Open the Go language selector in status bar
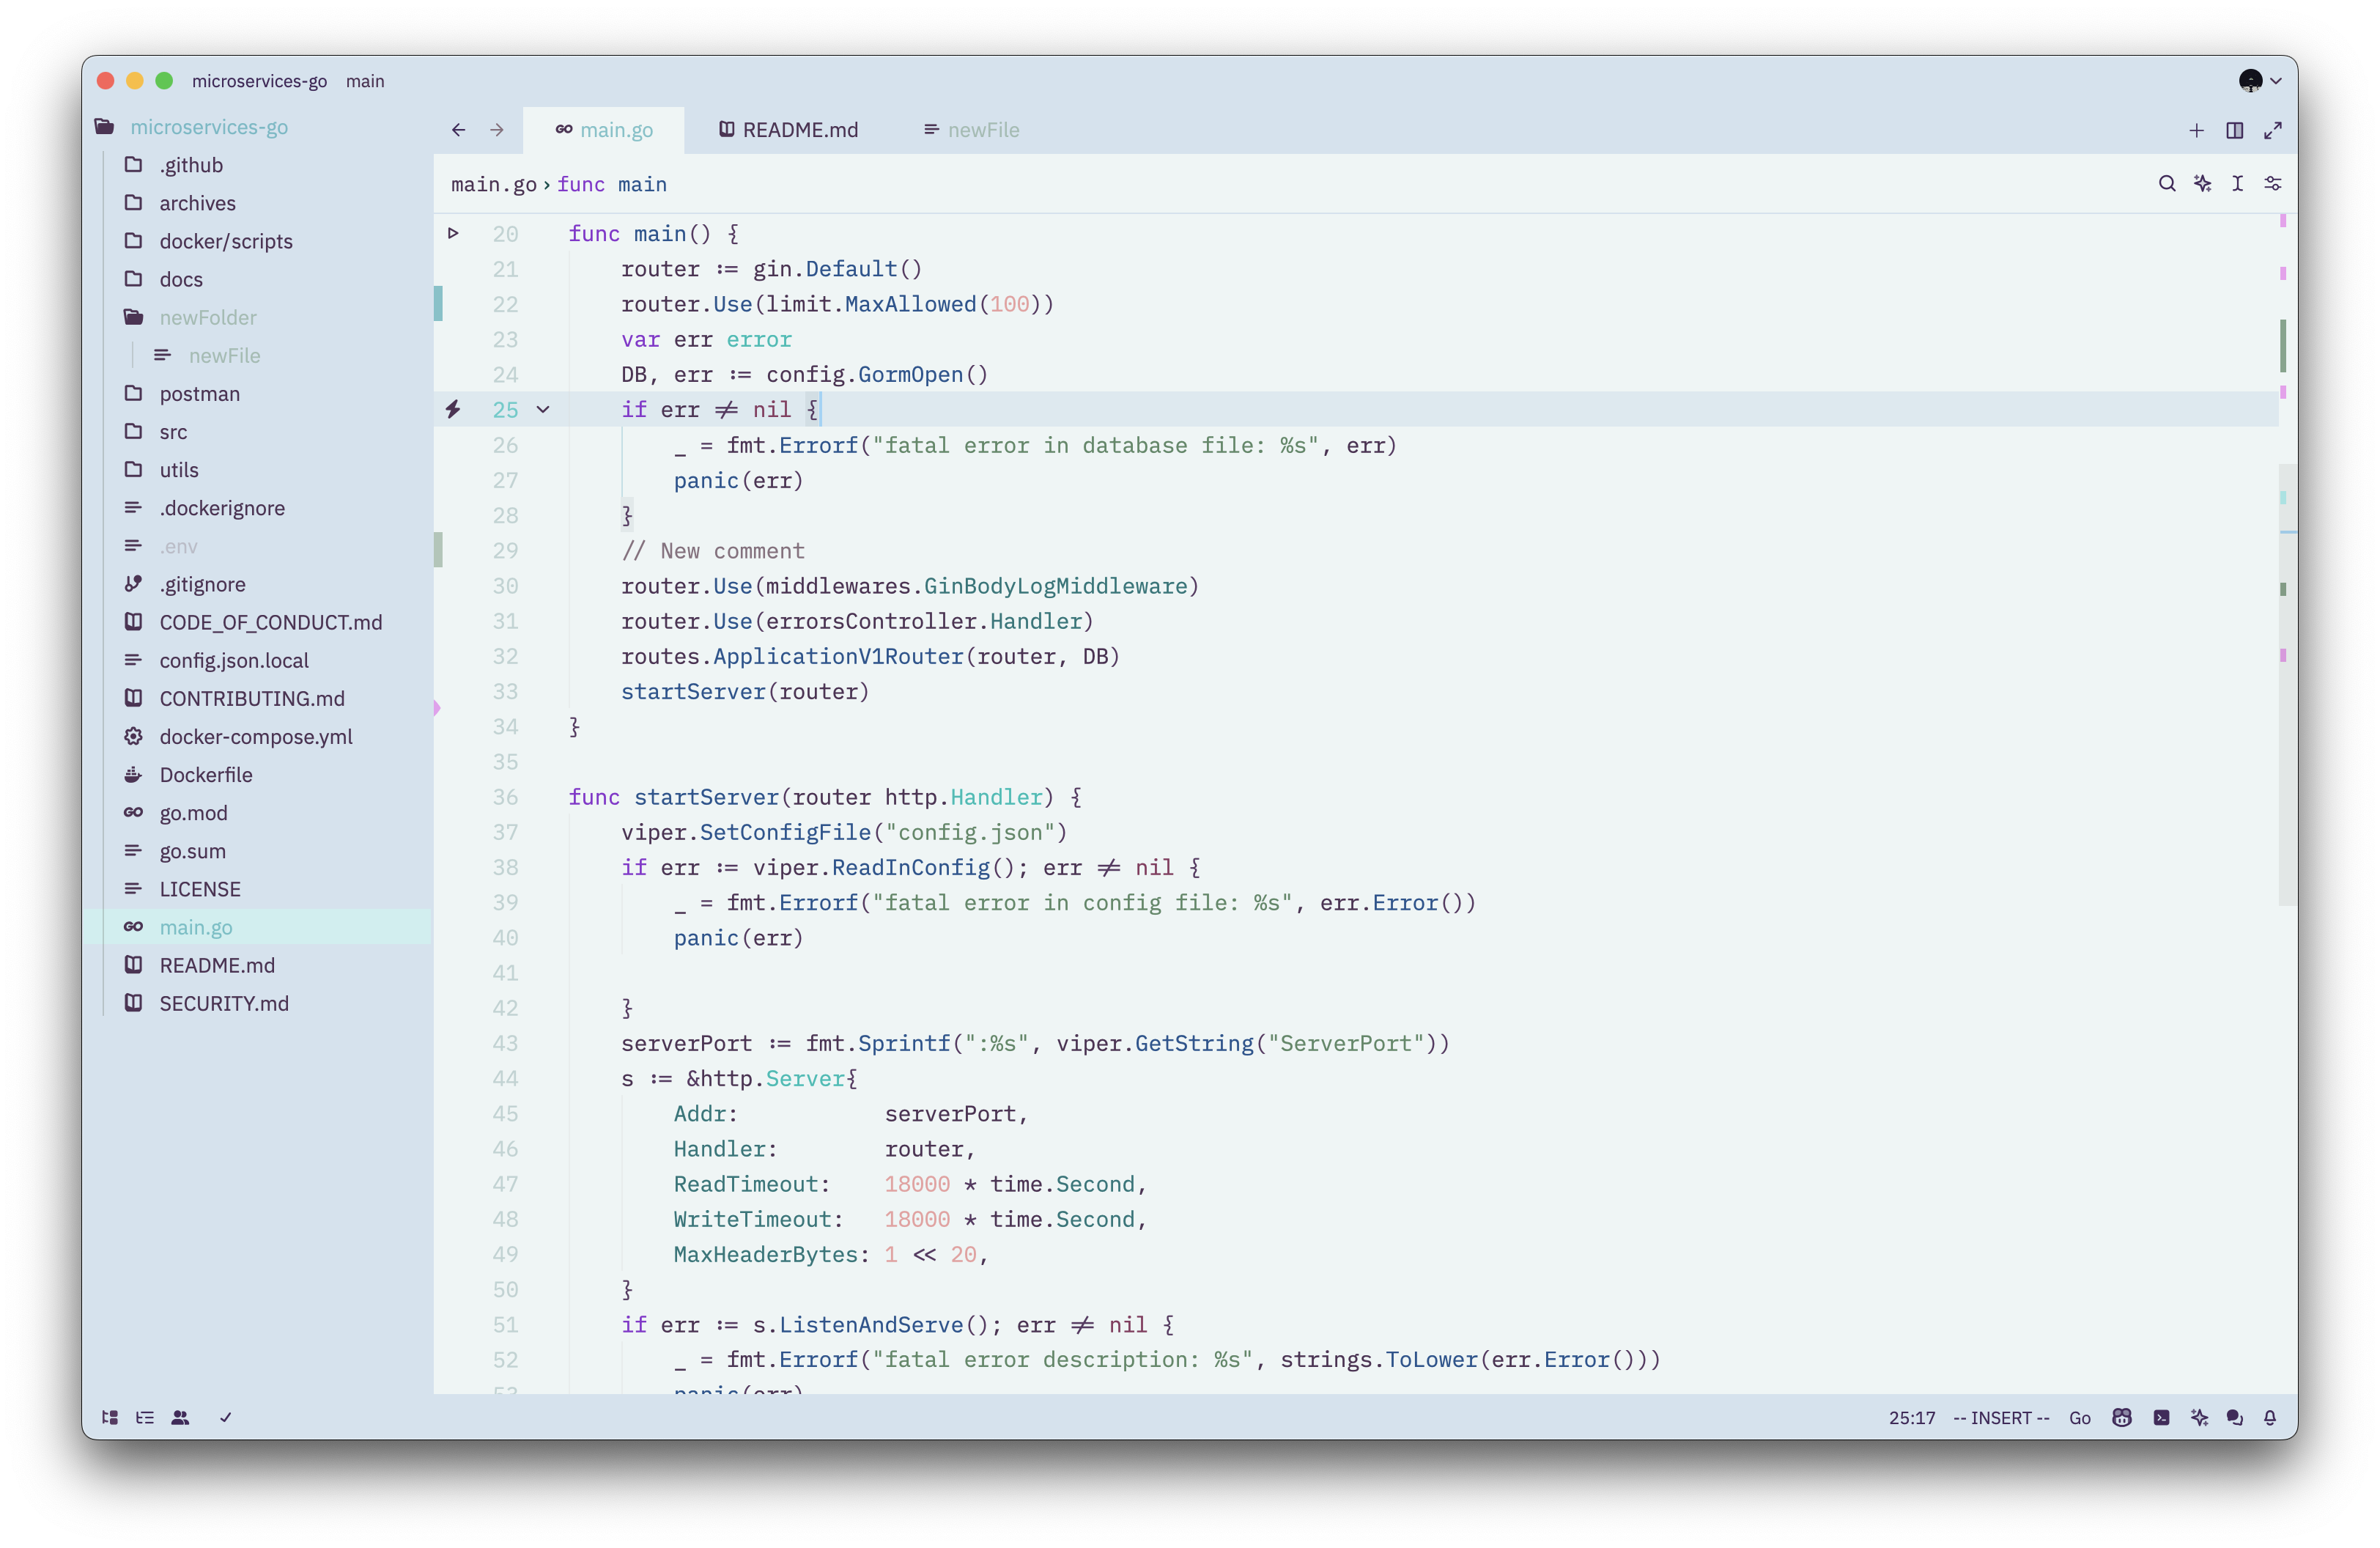Viewport: 2380px width, 1548px height. (2080, 1417)
